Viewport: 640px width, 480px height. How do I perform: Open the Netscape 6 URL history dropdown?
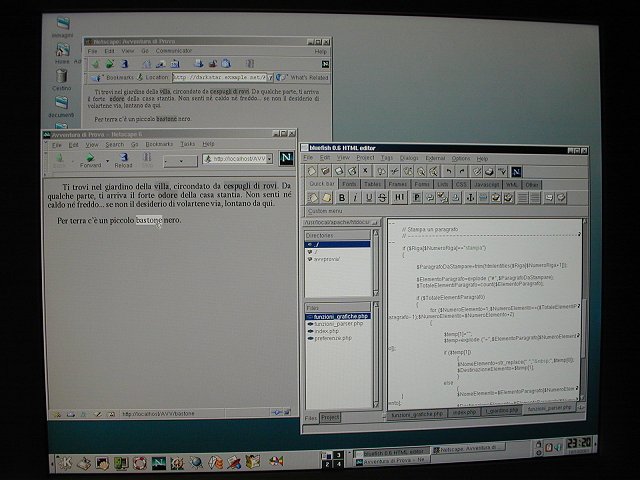[269, 159]
